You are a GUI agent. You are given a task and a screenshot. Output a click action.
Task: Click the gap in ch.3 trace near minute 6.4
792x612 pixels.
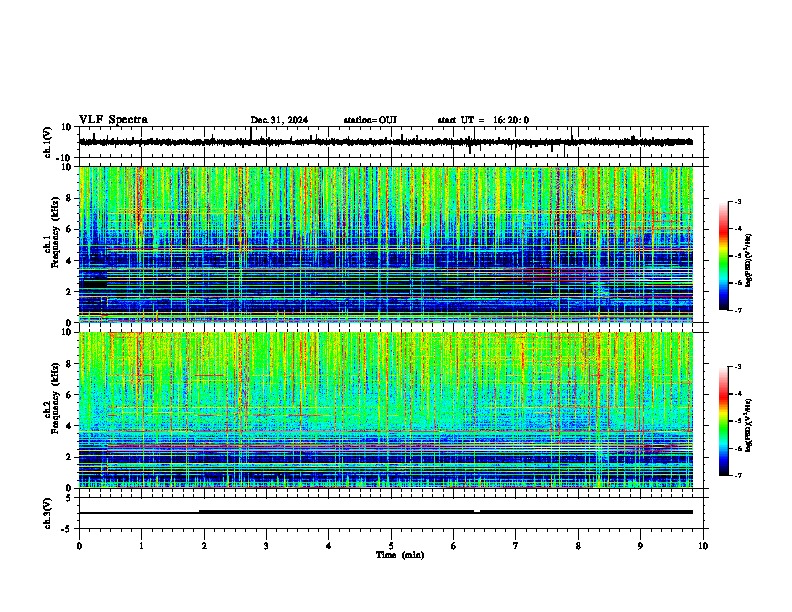tap(477, 512)
